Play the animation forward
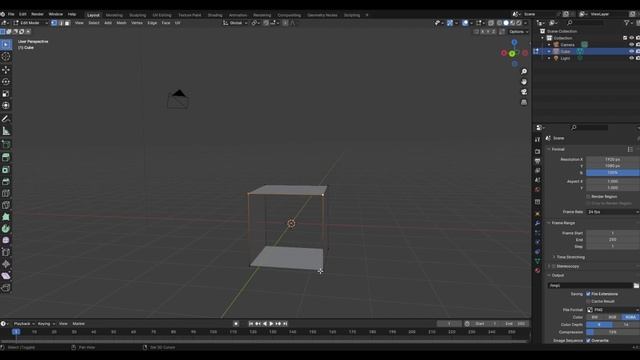This screenshot has width=640, height=360. point(271,324)
